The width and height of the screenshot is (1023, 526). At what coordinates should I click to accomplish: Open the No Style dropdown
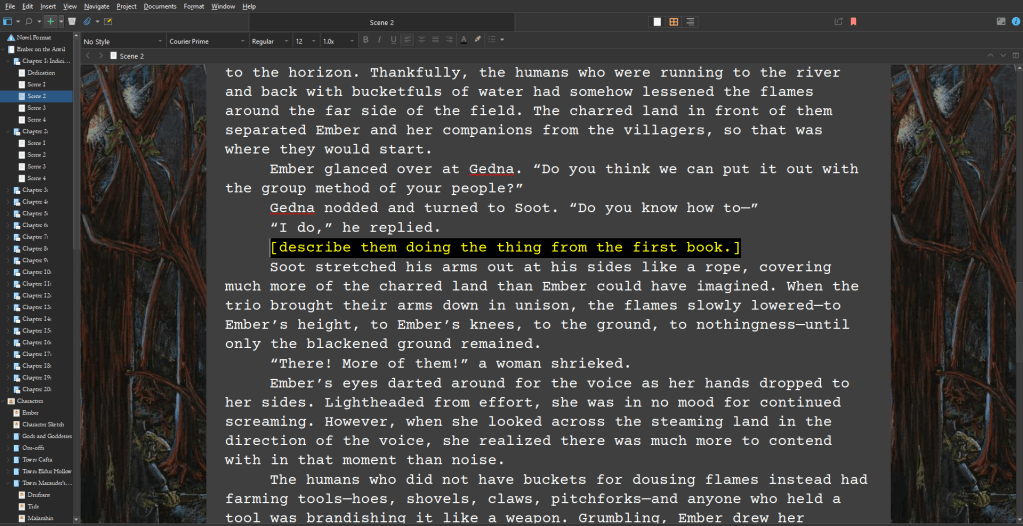pos(122,41)
